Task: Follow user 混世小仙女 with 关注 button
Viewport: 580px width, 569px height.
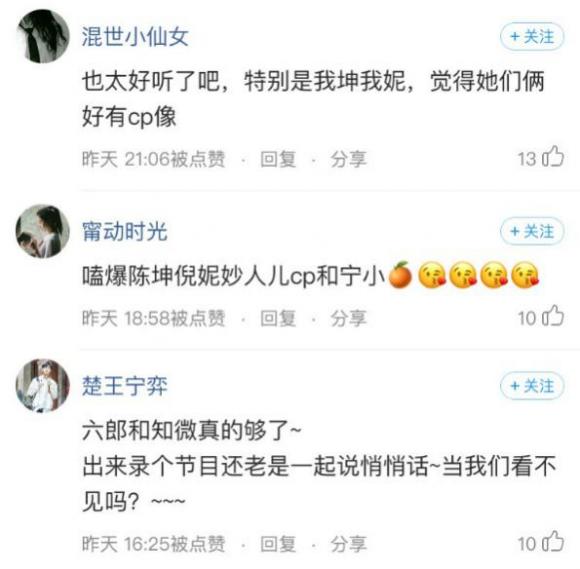Action: tap(532, 37)
